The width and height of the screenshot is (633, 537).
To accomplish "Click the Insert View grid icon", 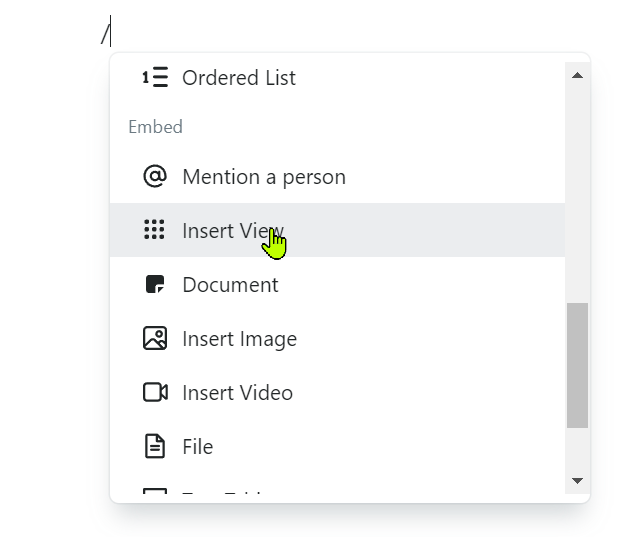I will tap(154, 231).
